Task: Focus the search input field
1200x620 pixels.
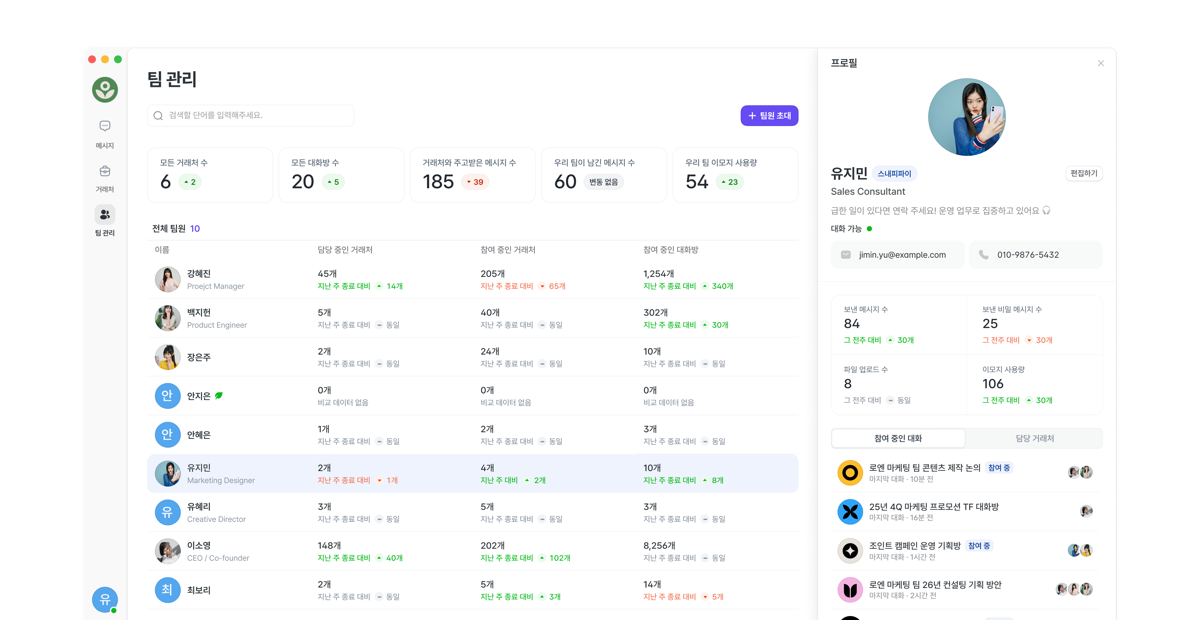Action: pos(251,116)
